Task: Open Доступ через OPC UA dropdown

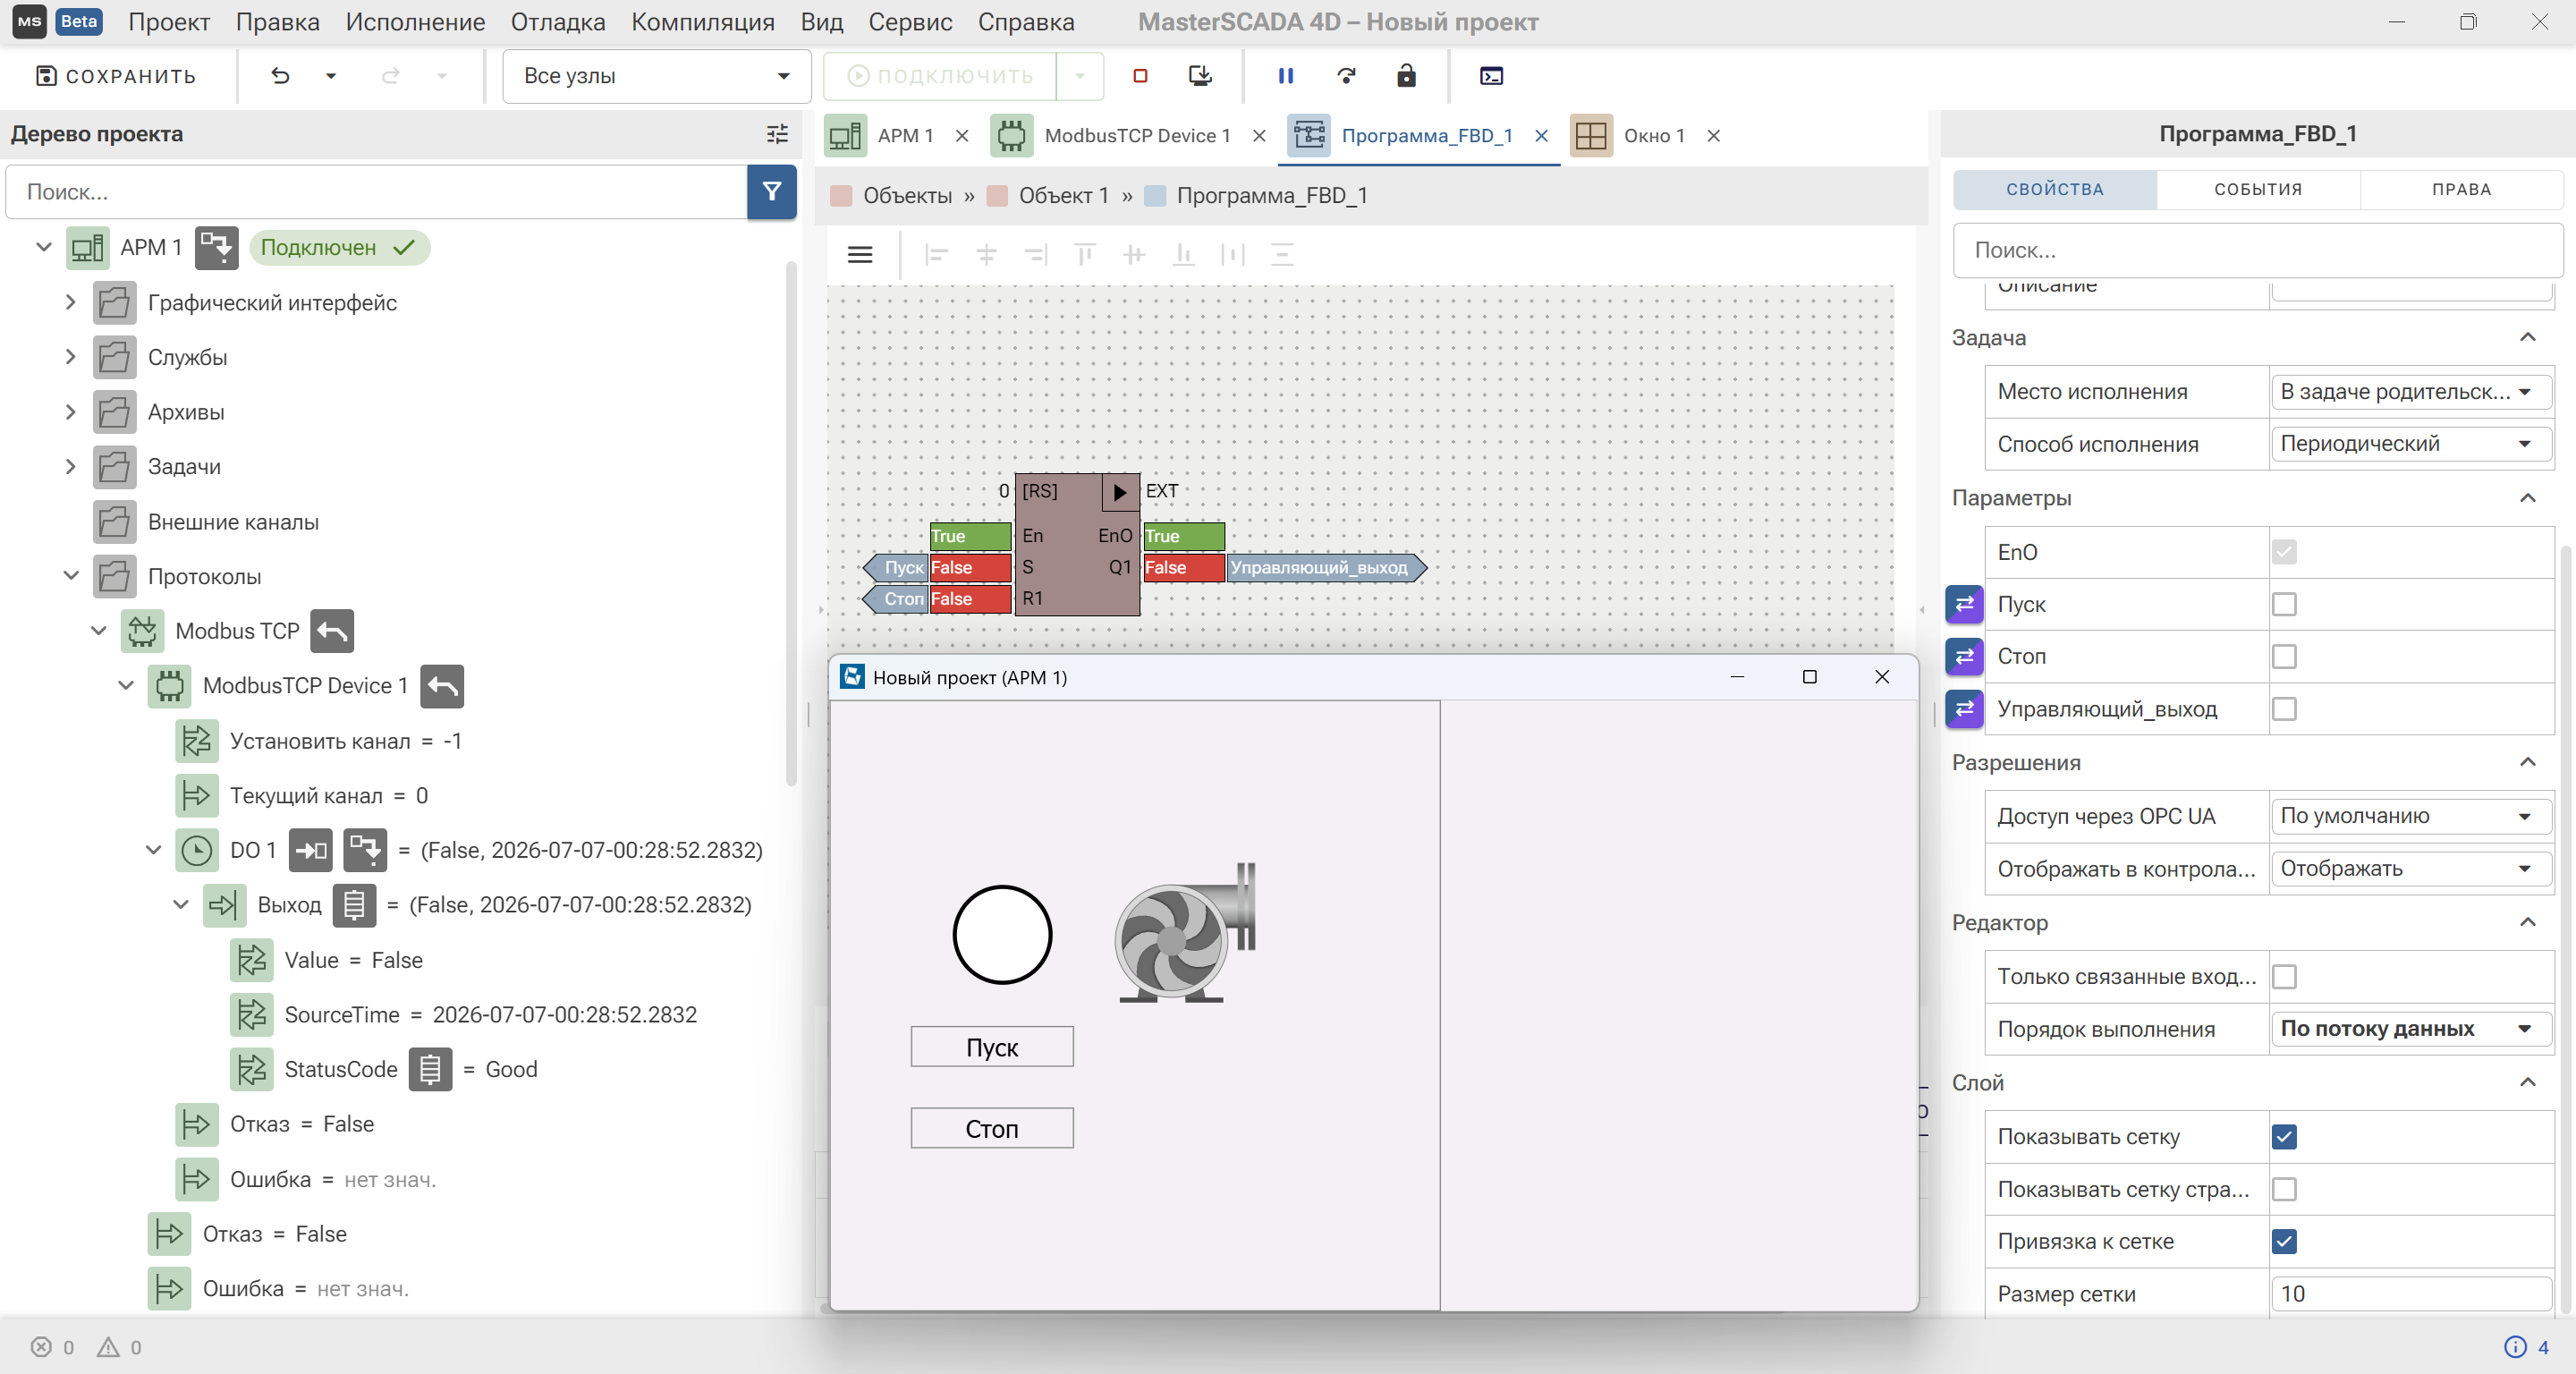Action: pyautogui.click(x=2410, y=816)
